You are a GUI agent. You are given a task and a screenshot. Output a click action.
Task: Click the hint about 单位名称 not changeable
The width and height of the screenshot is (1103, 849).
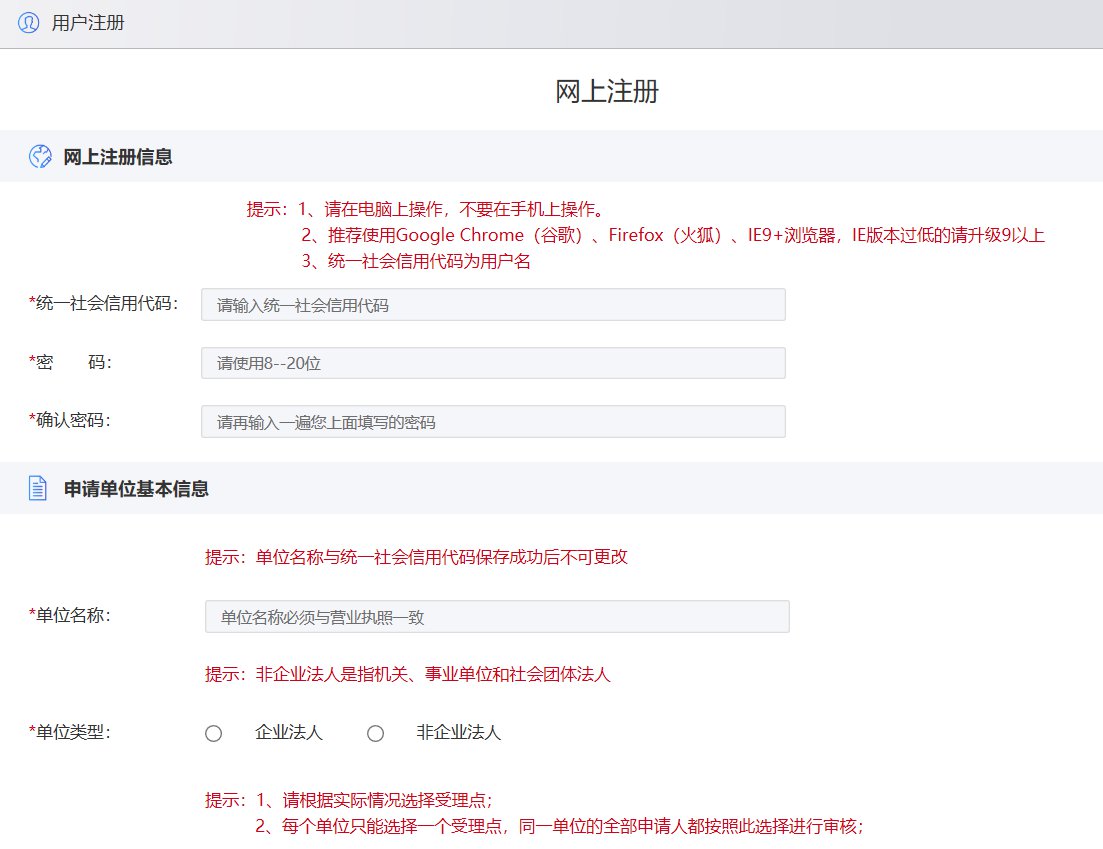(416, 557)
